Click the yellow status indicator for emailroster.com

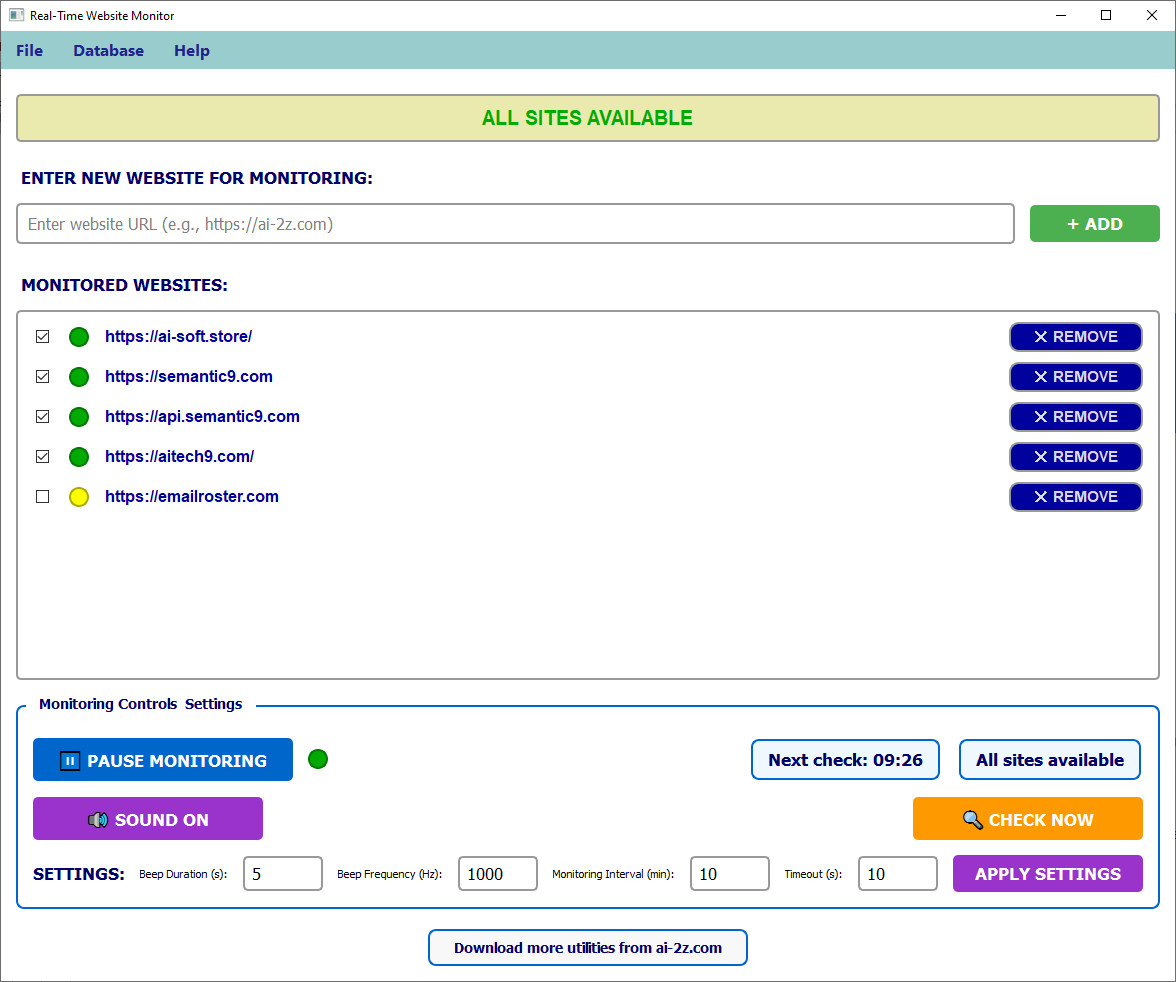[x=79, y=497]
